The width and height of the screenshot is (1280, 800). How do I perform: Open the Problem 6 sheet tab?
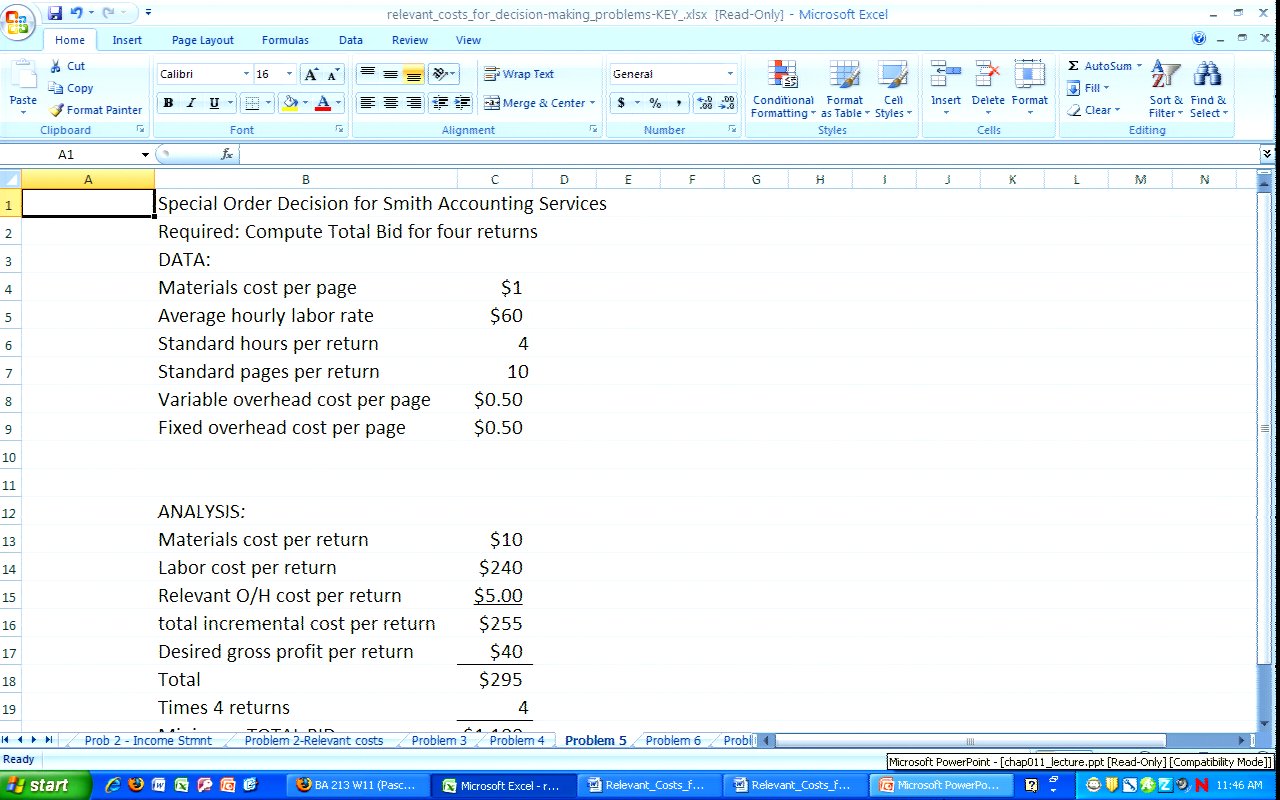click(673, 741)
